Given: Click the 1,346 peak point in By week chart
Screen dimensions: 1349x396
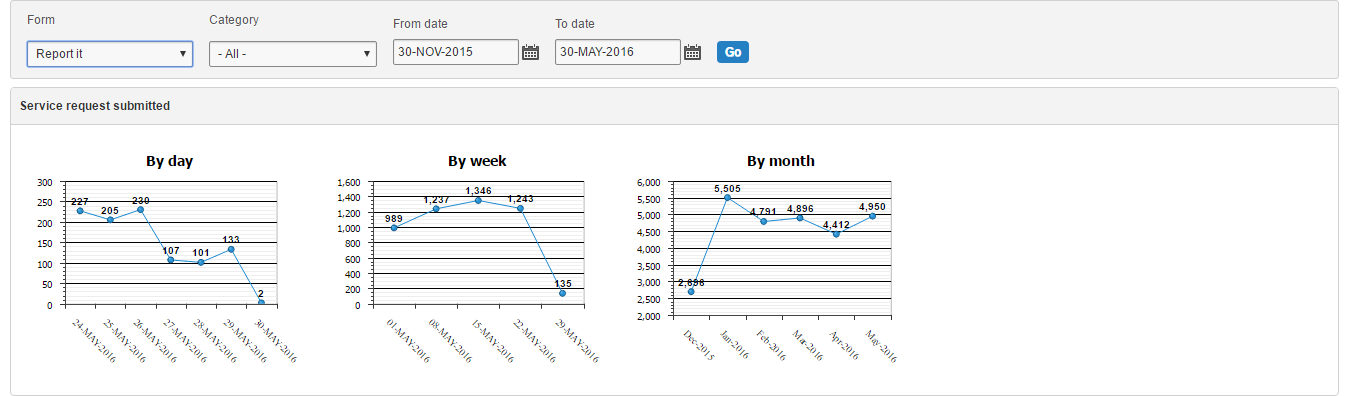Looking at the screenshot, I should pos(478,200).
